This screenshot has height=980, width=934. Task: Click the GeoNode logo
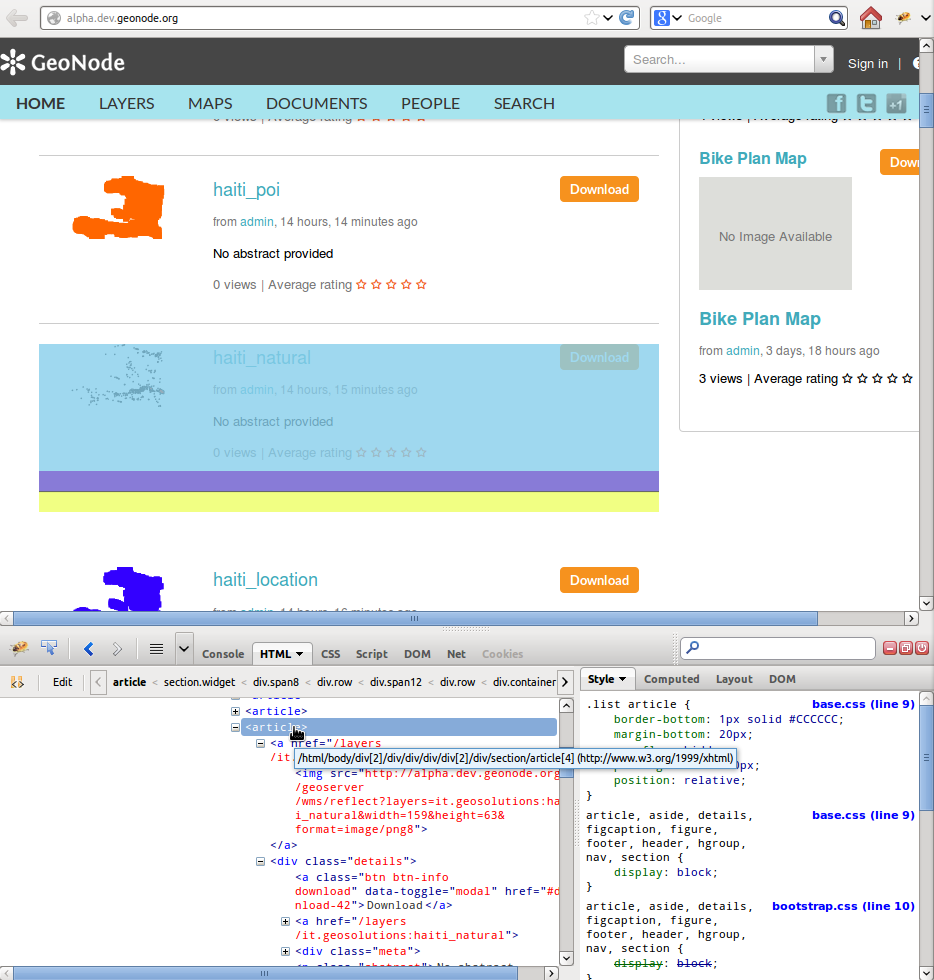[63, 62]
